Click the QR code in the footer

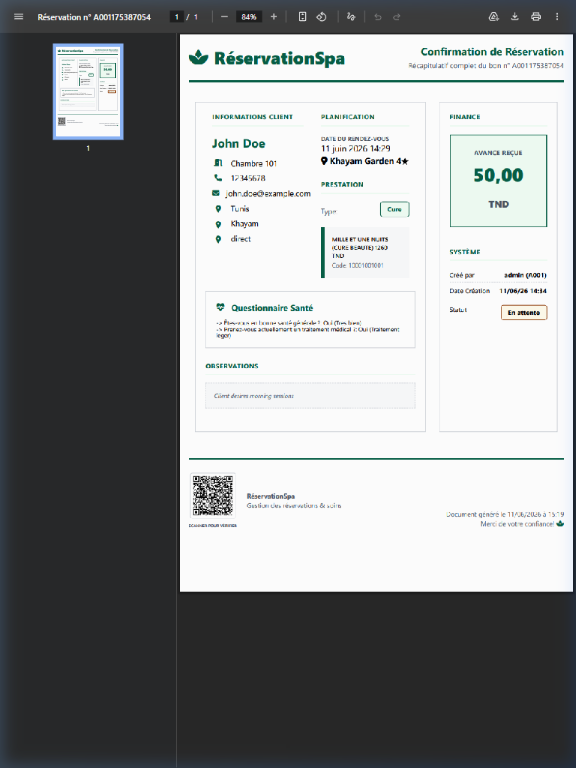213,495
